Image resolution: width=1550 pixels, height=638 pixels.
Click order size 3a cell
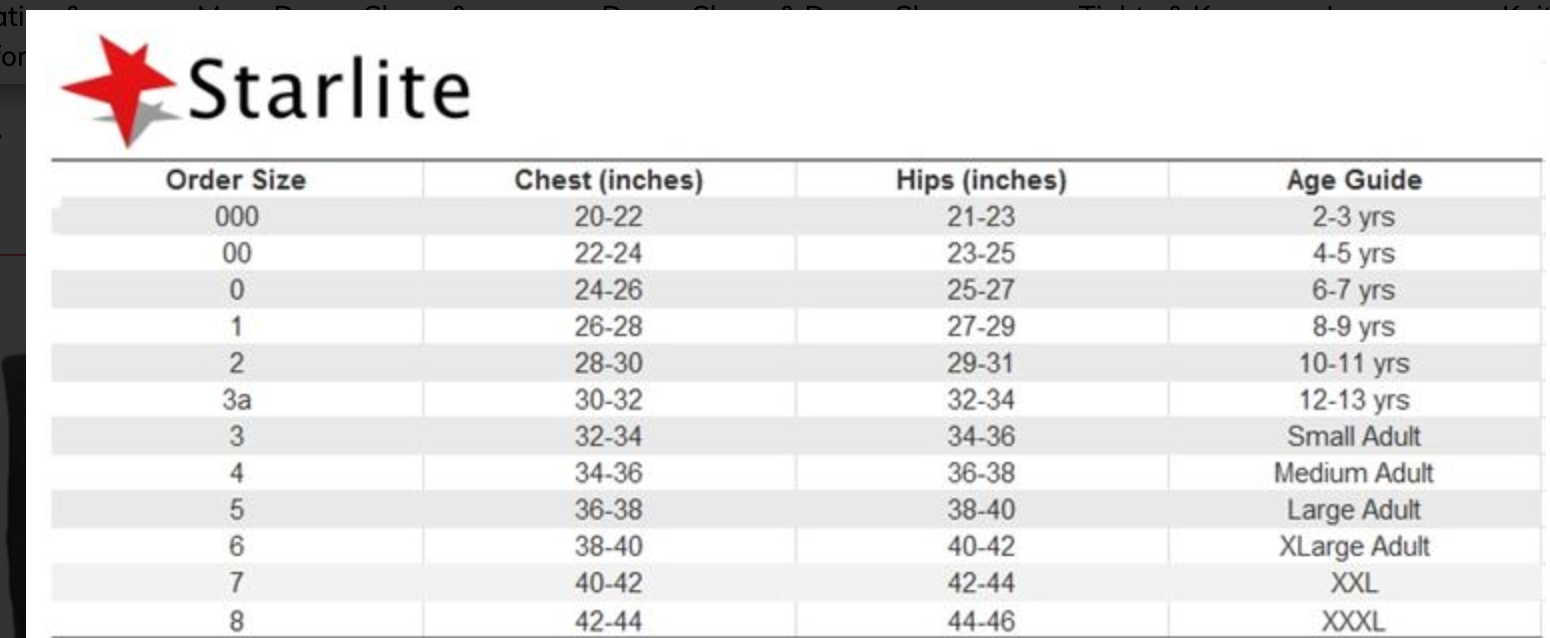click(x=236, y=400)
